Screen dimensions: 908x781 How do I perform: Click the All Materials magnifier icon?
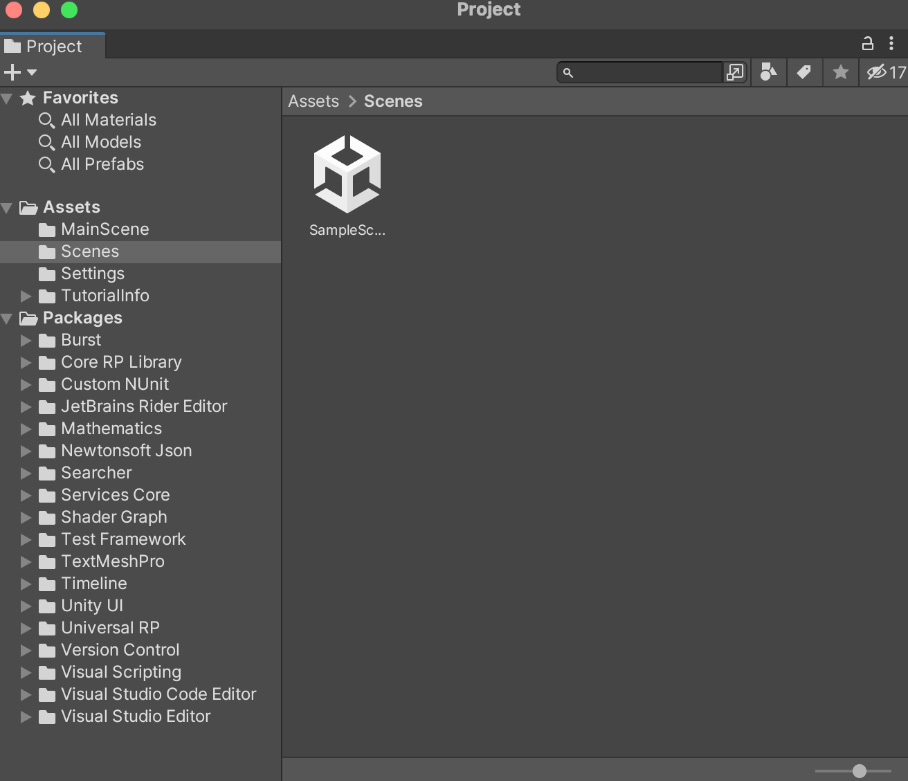[46, 120]
